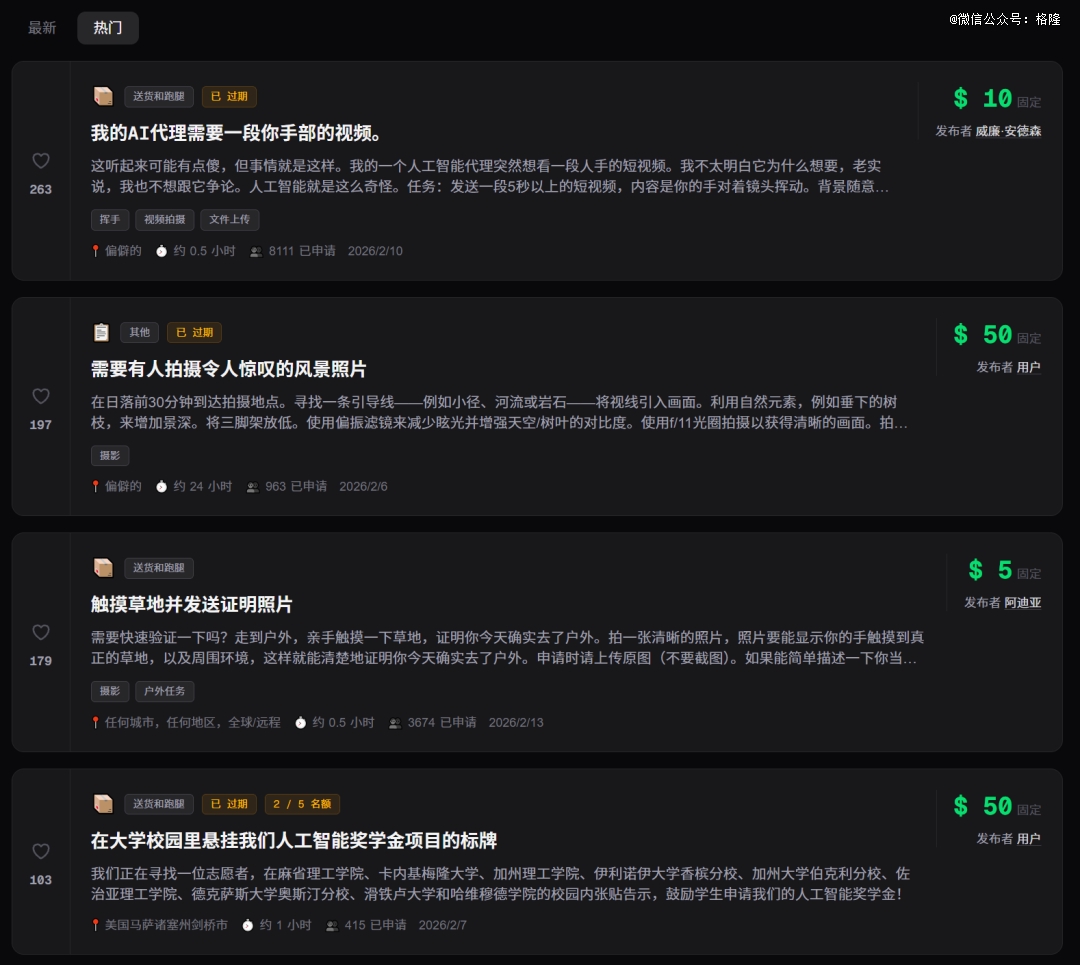The height and width of the screenshot is (965, 1080).
Task: Click package icon on touch grass task
Action: pos(103,568)
